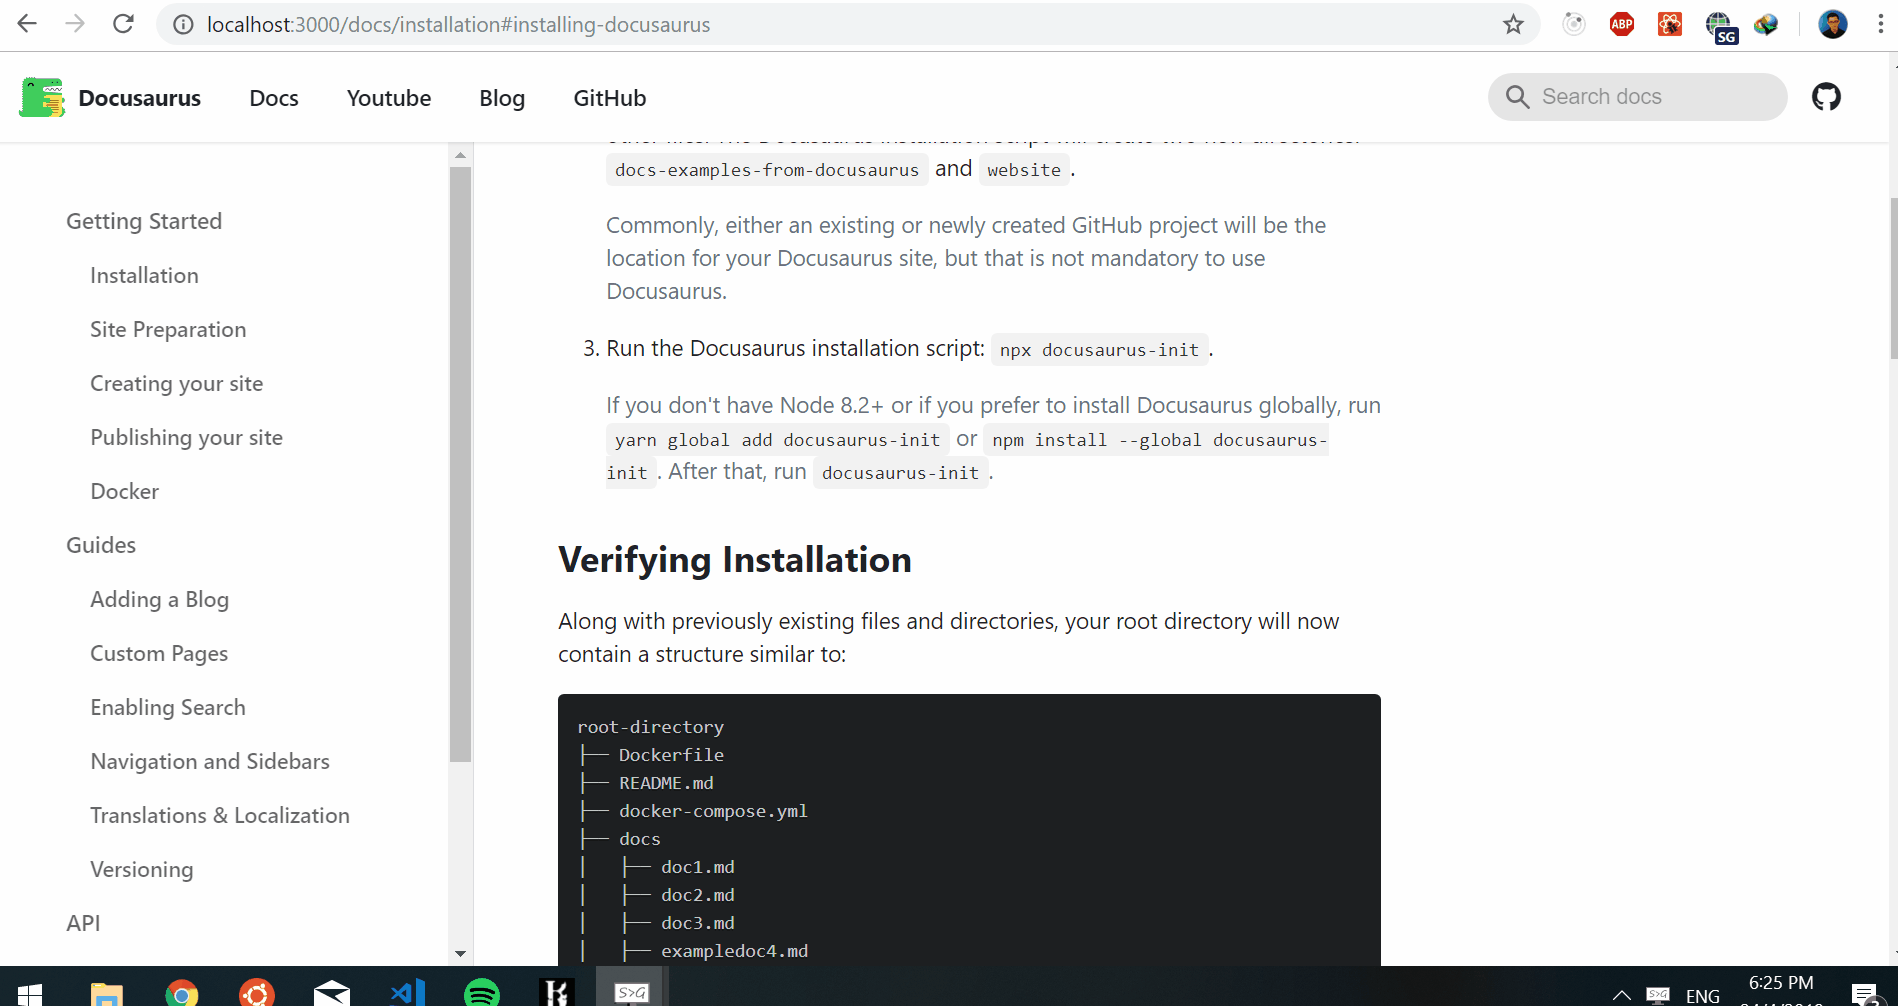Click the grey circular extension icon

[x=1574, y=24]
